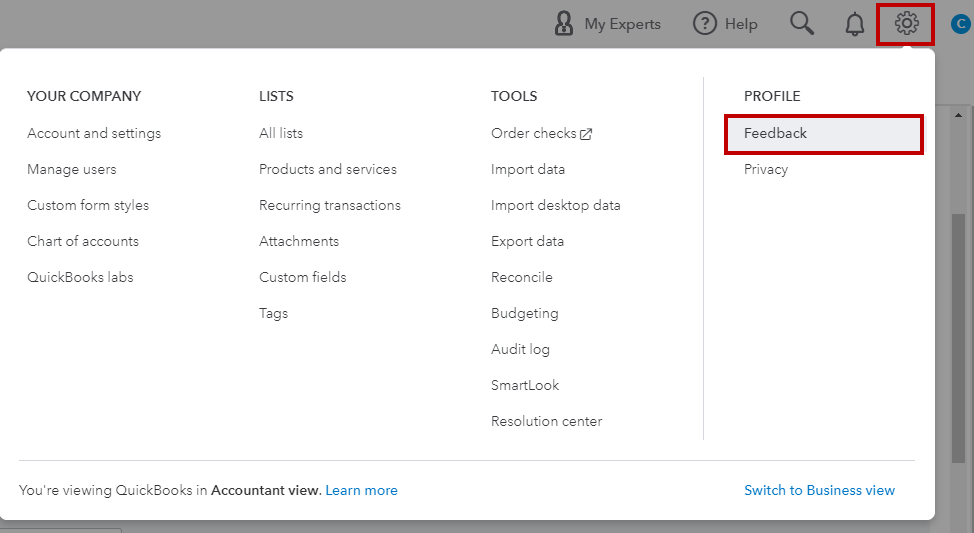Choose Products and services
Image resolution: width=974 pixels, height=533 pixels.
tap(328, 169)
